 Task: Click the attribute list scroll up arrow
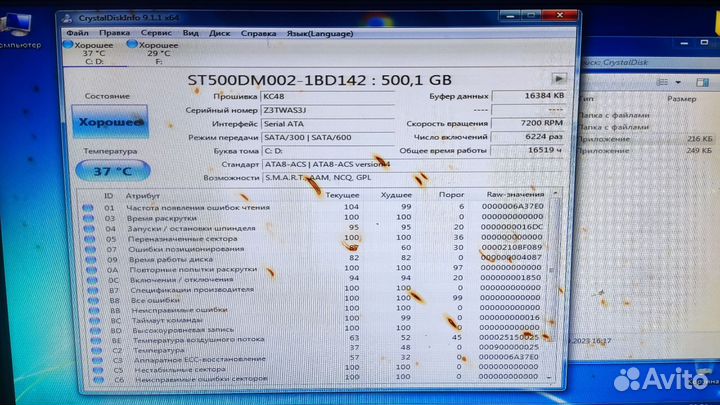[x=555, y=194]
